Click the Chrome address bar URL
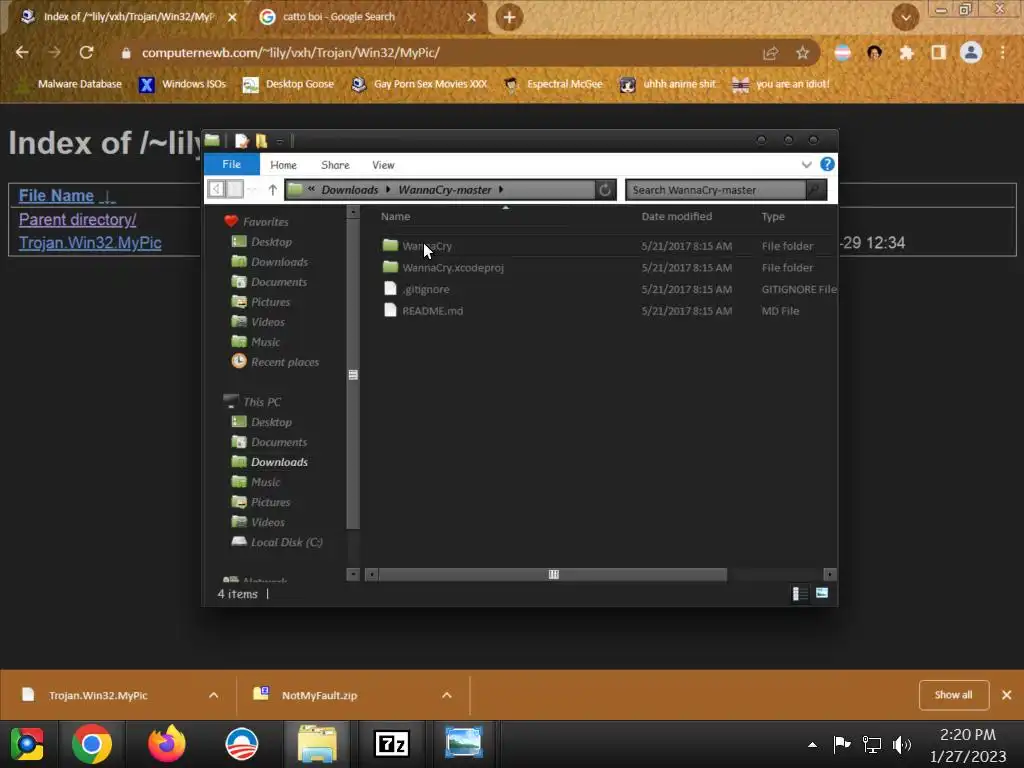The image size is (1024, 768). 291,53
